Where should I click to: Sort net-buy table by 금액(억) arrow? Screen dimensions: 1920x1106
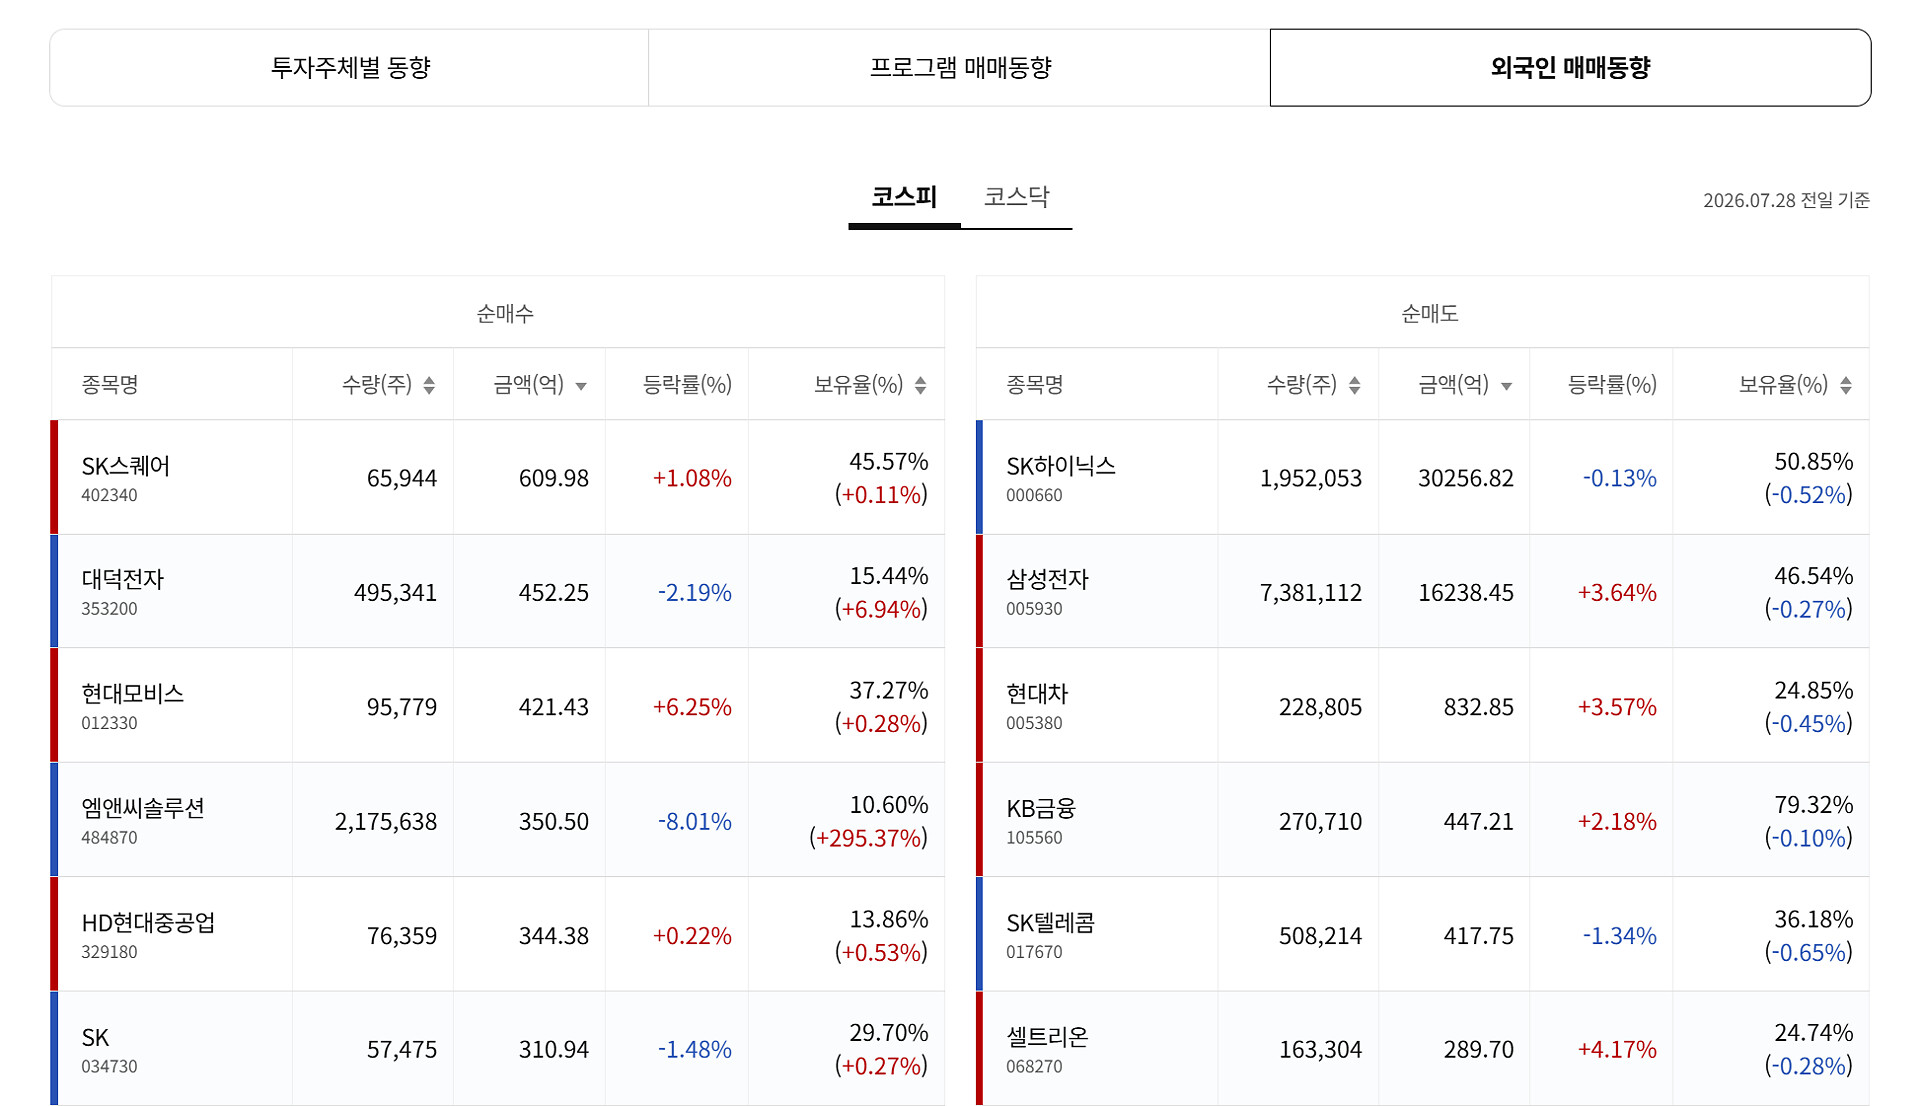581,386
